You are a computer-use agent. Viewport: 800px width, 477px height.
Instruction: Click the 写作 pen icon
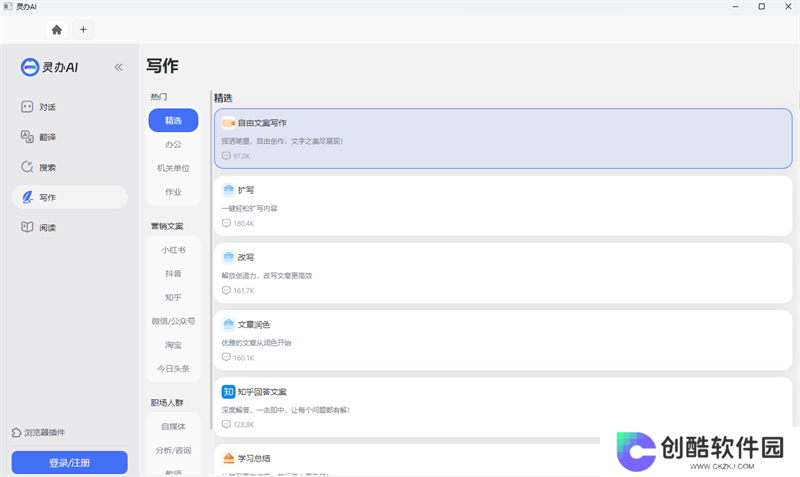(28, 197)
